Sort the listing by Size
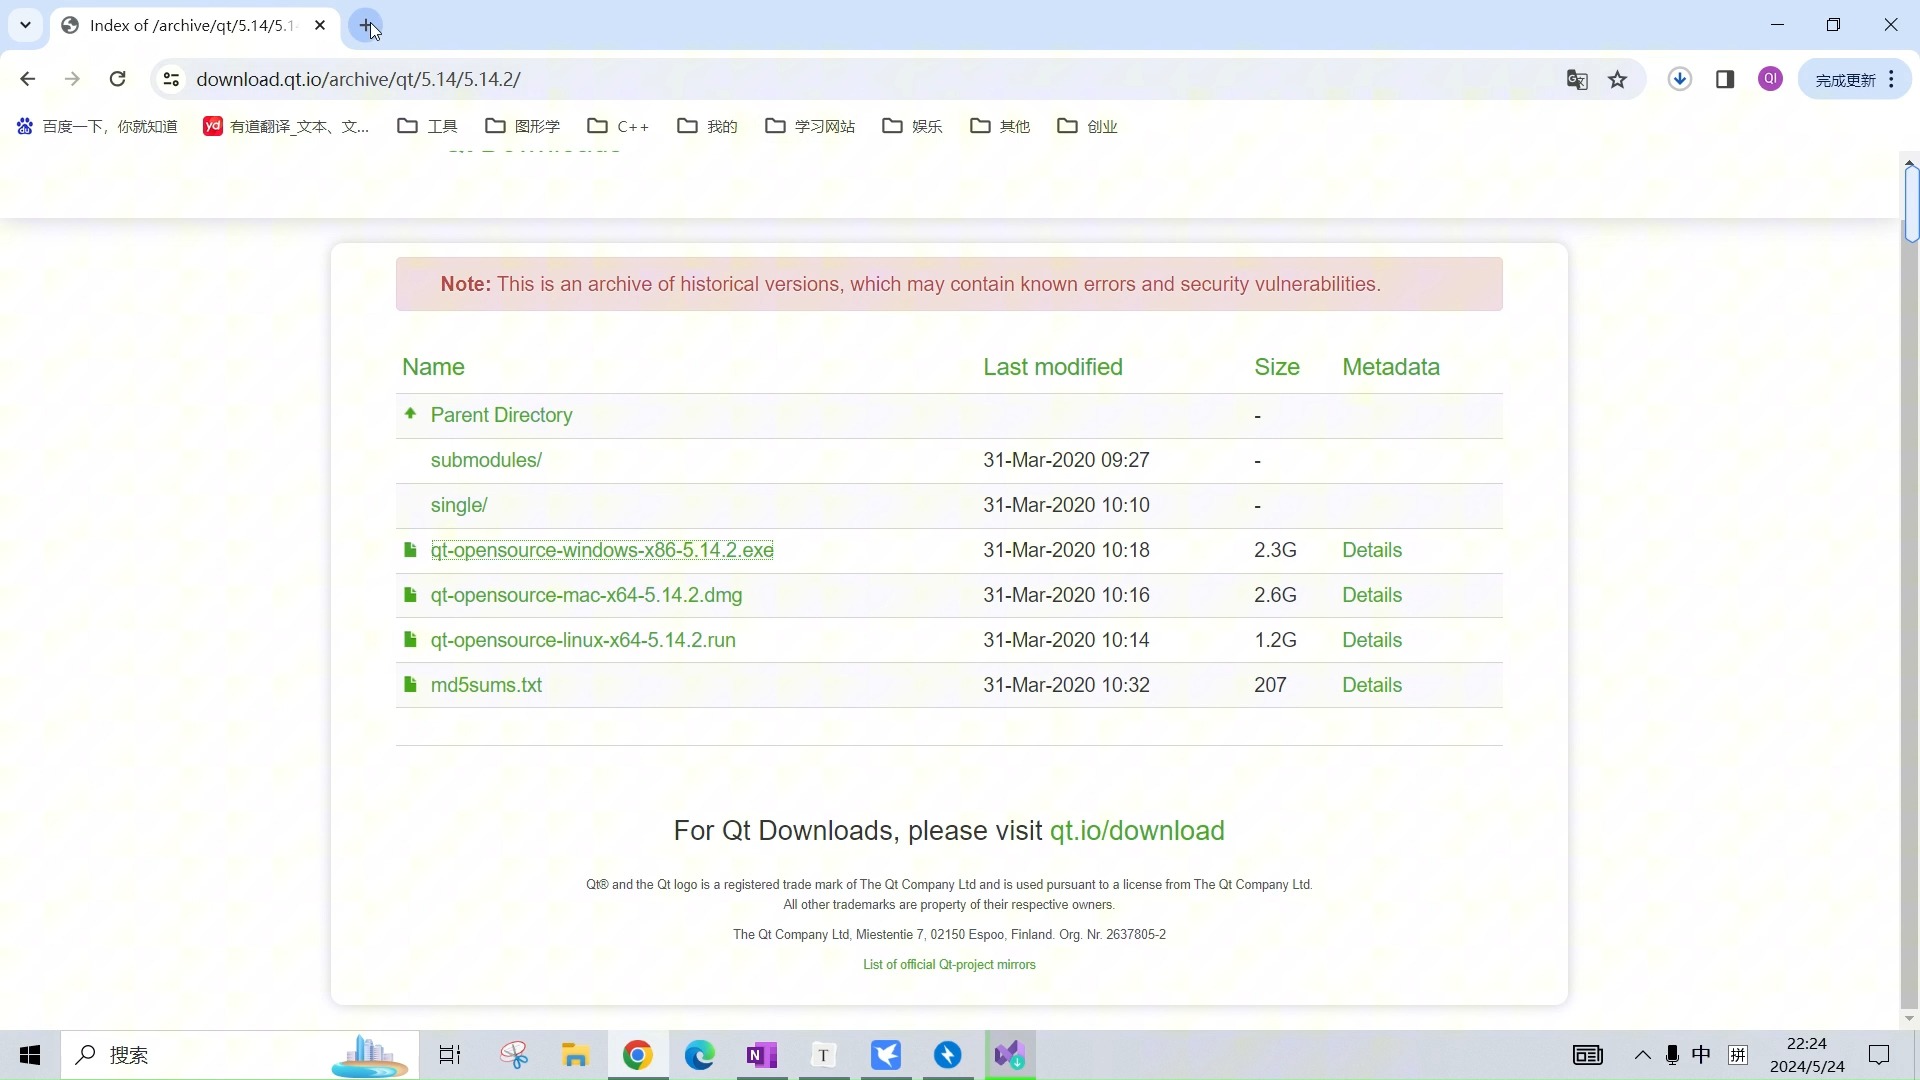Image resolution: width=1920 pixels, height=1080 pixels. (x=1277, y=367)
